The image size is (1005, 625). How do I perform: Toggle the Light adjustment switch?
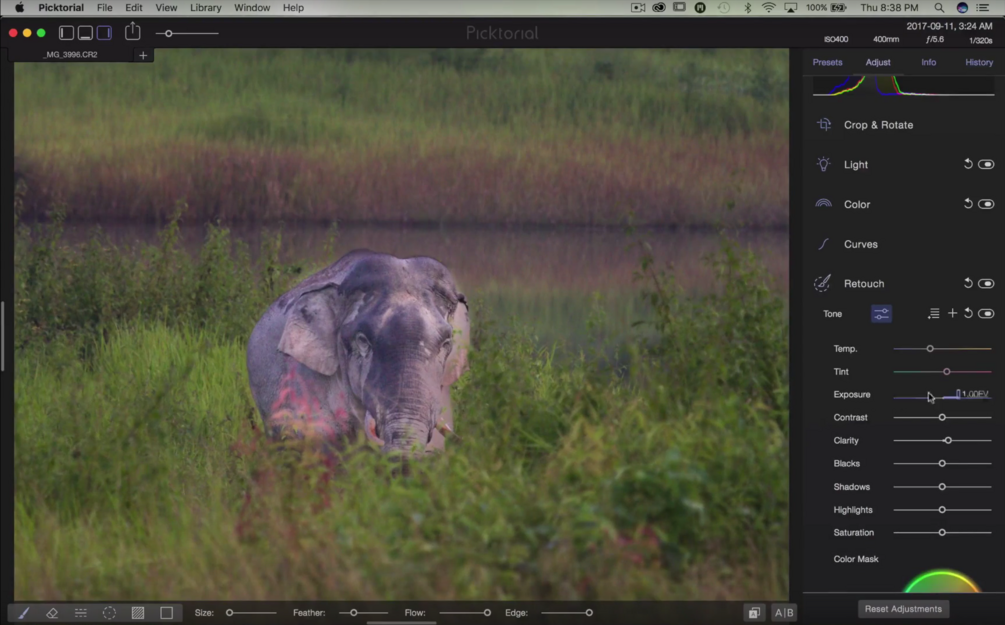coord(986,165)
